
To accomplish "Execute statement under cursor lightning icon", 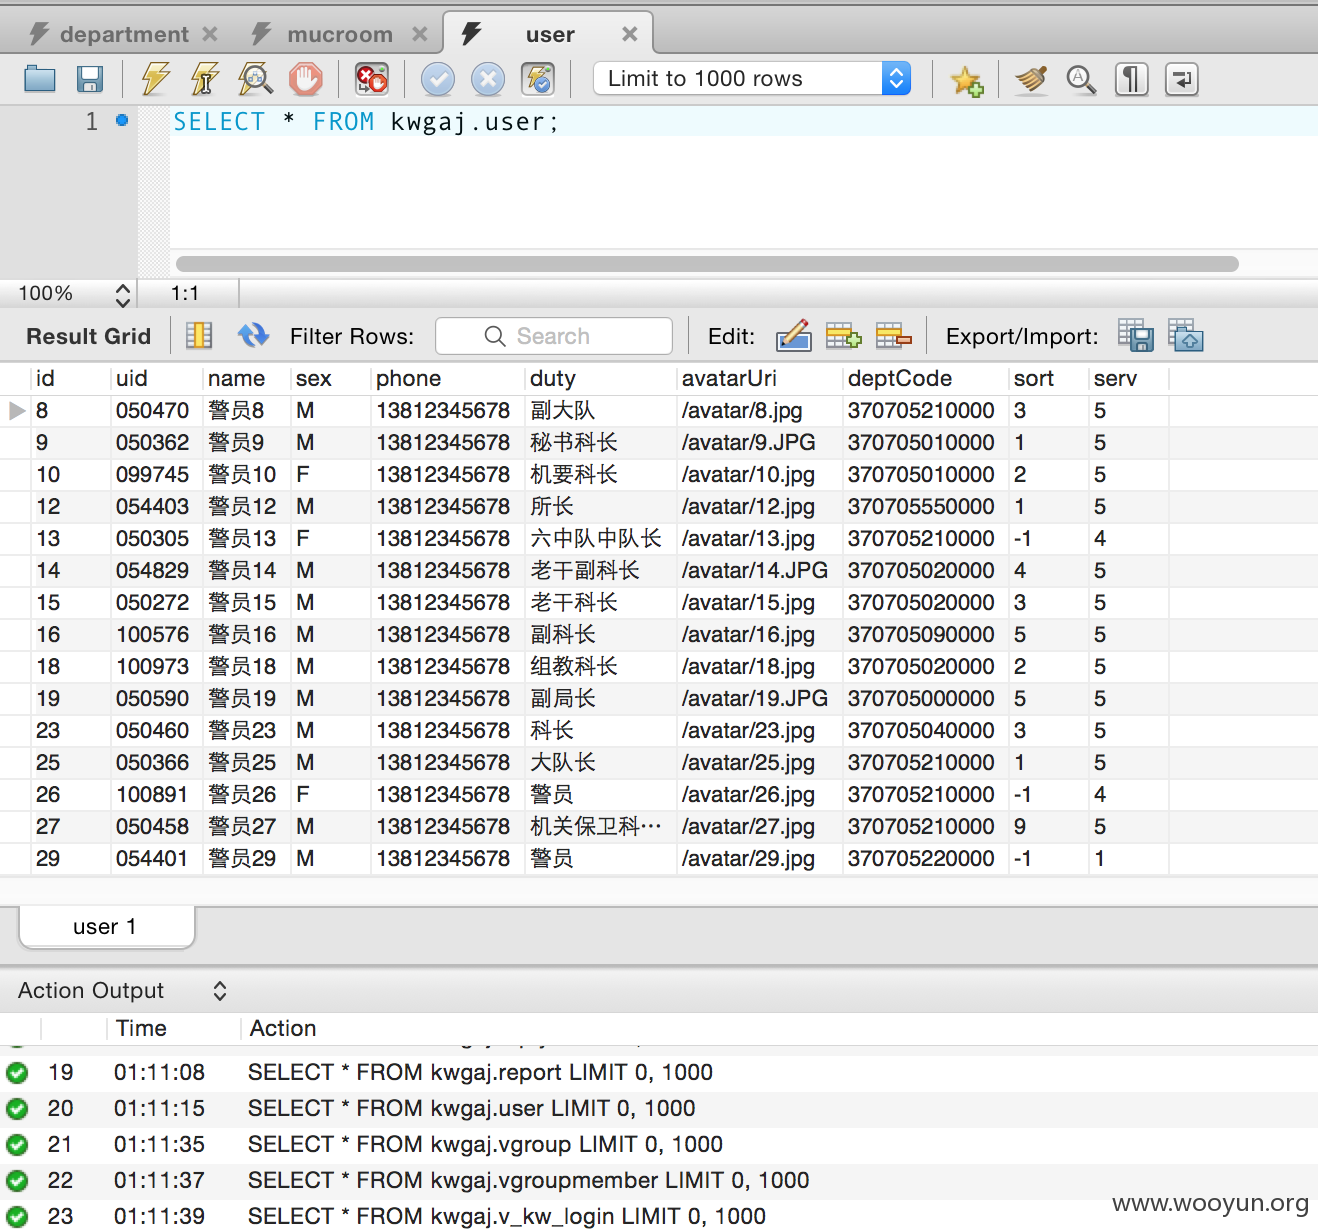I will [x=205, y=79].
